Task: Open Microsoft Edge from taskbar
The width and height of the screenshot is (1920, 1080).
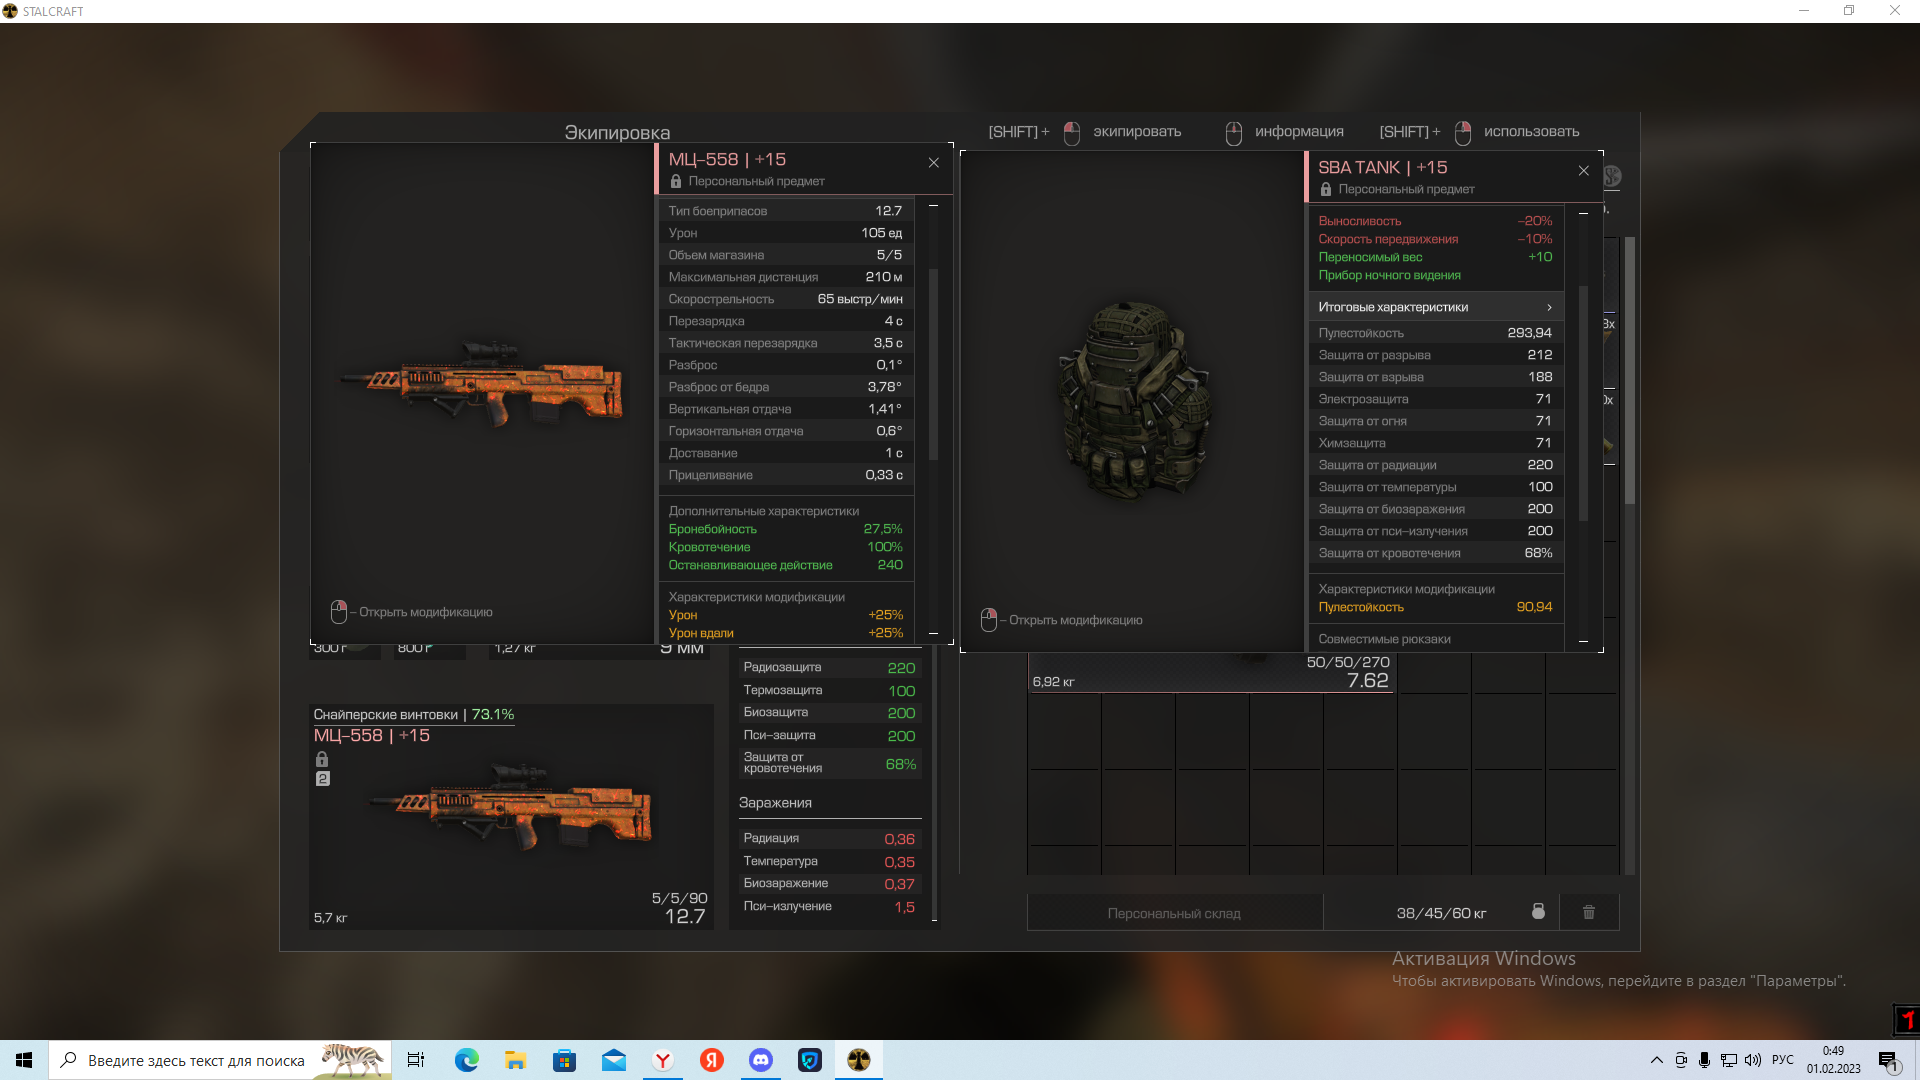Action: (x=466, y=1060)
